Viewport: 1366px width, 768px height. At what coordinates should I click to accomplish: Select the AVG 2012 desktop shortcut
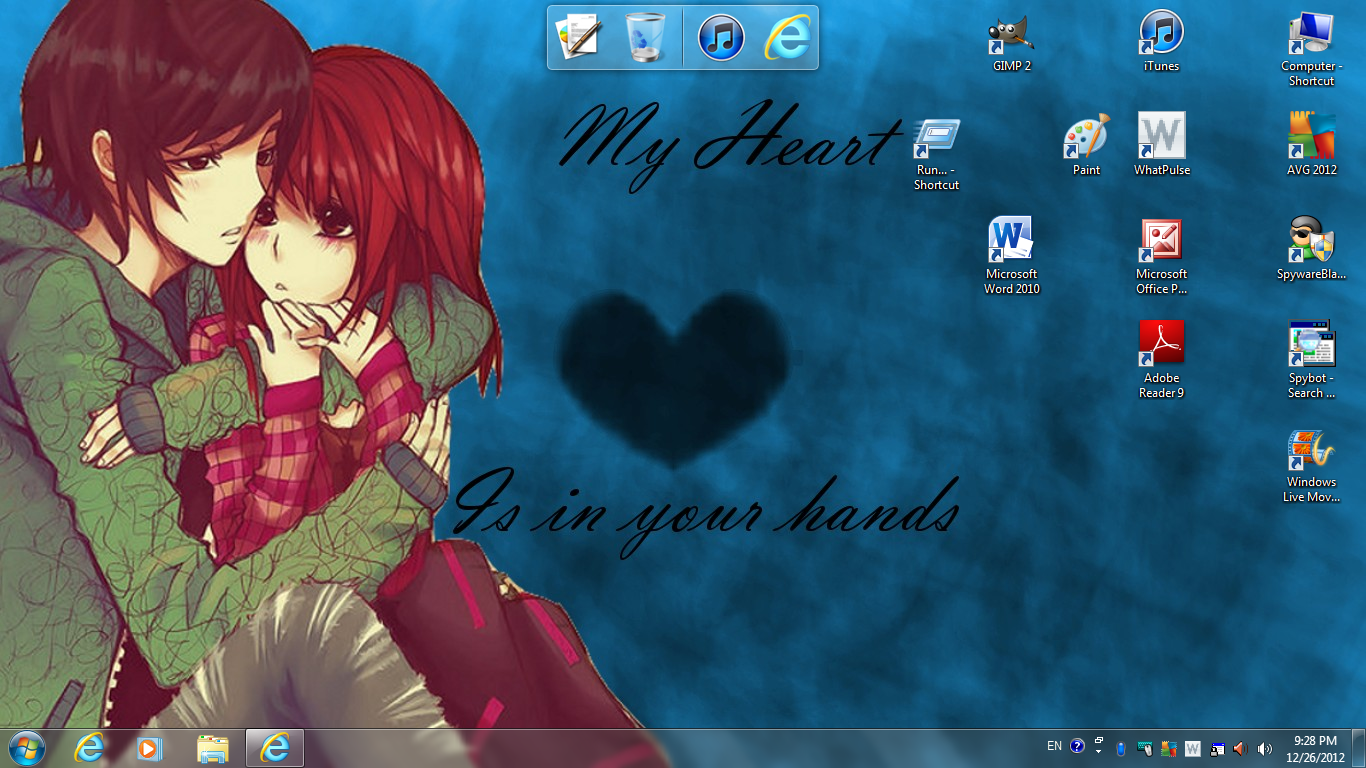click(x=1312, y=146)
